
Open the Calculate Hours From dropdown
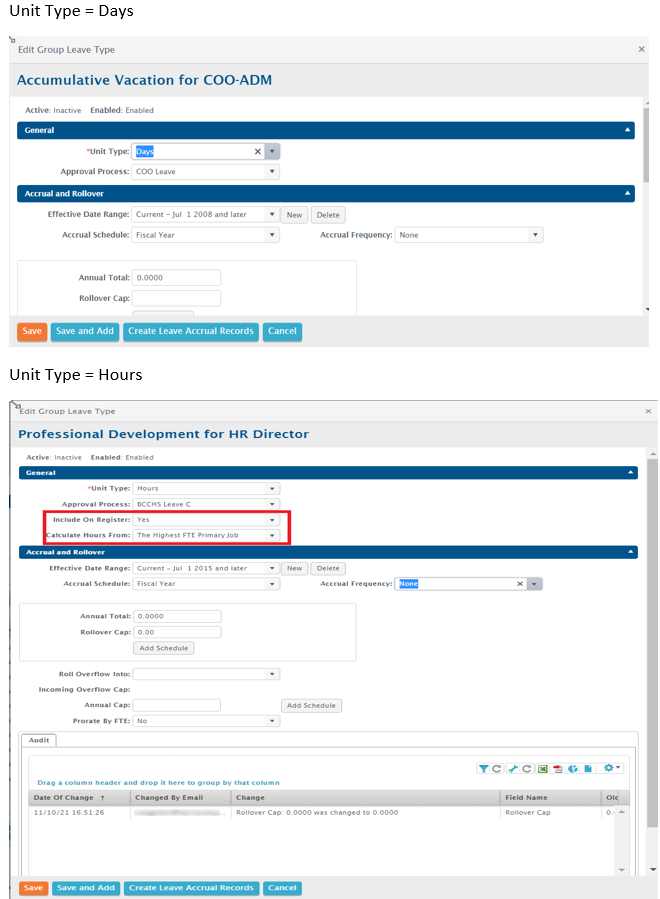[x=271, y=536]
